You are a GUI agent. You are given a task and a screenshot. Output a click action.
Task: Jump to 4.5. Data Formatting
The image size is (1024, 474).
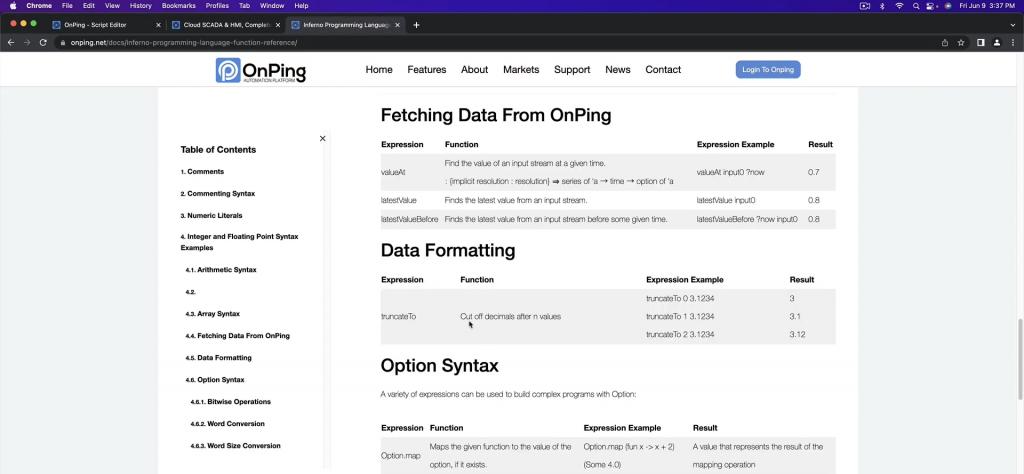tap(218, 358)
